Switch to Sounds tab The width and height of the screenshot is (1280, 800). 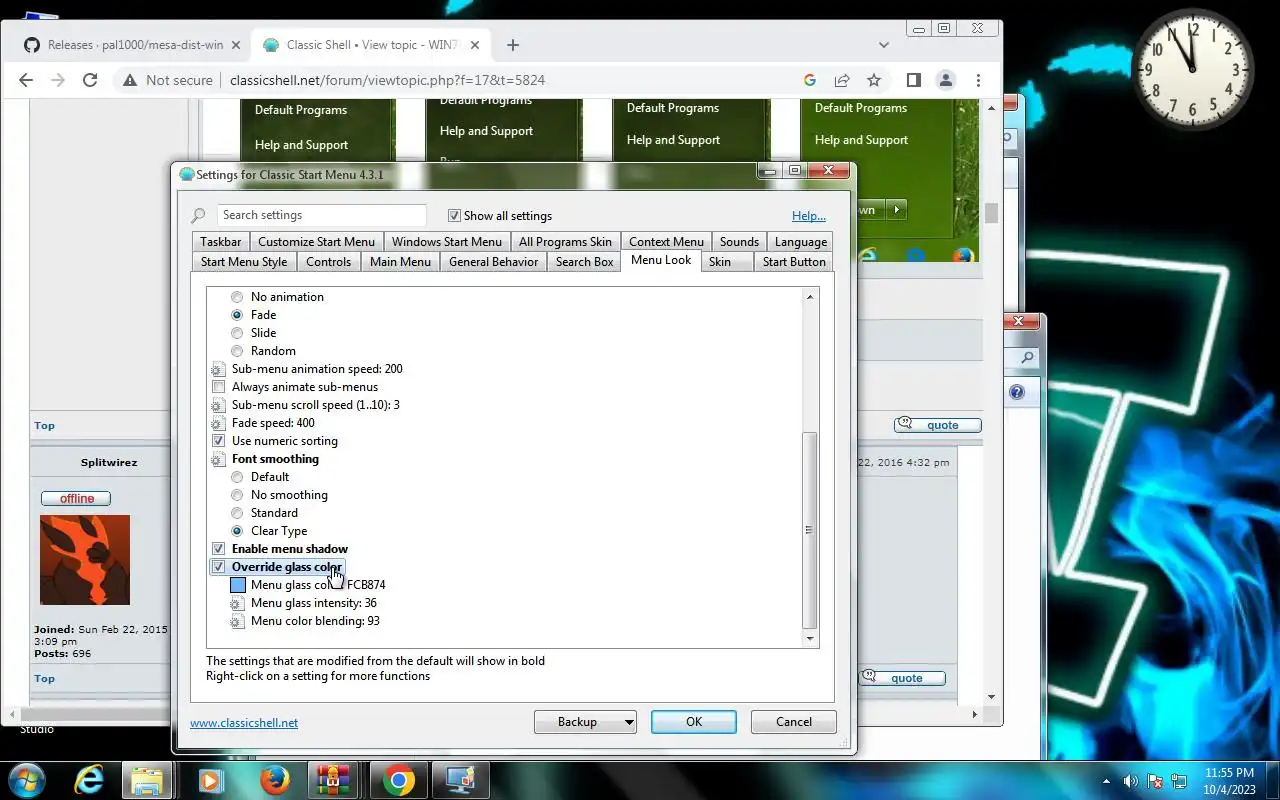point(739,242)
